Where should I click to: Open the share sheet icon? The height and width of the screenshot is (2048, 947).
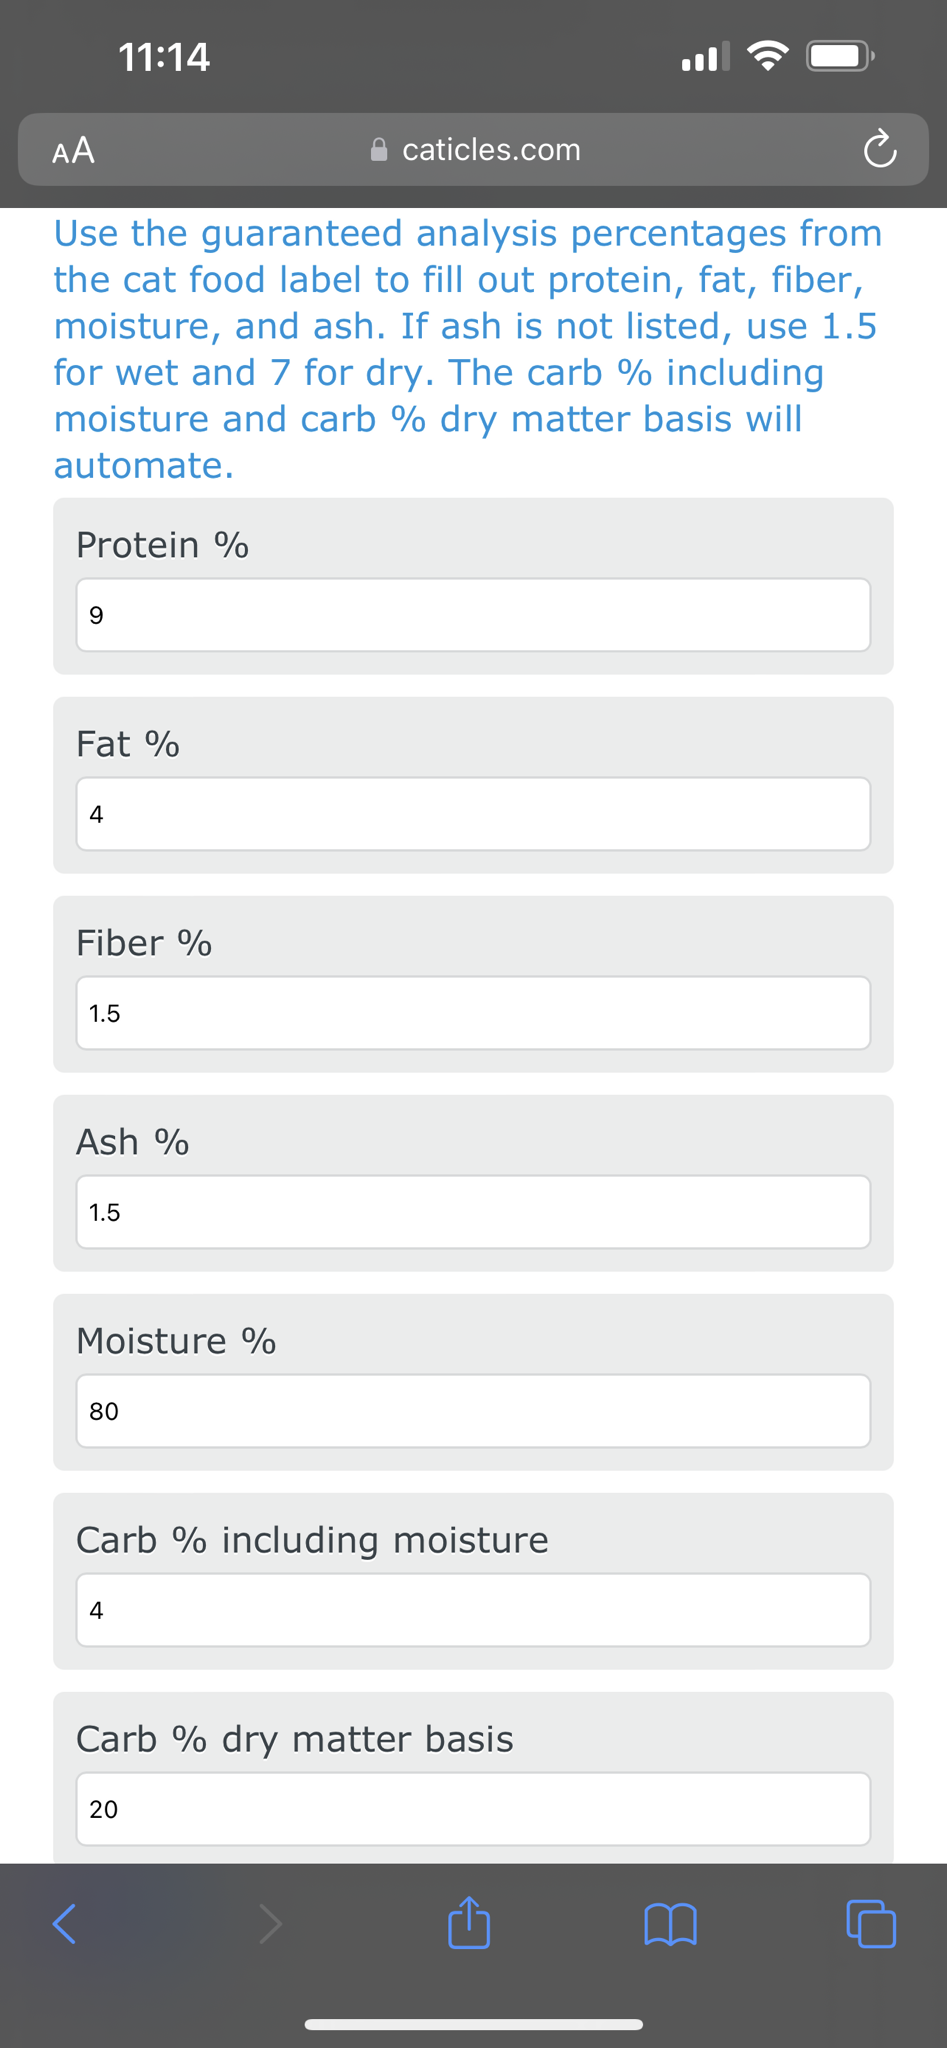click(x=469, y=1922)
